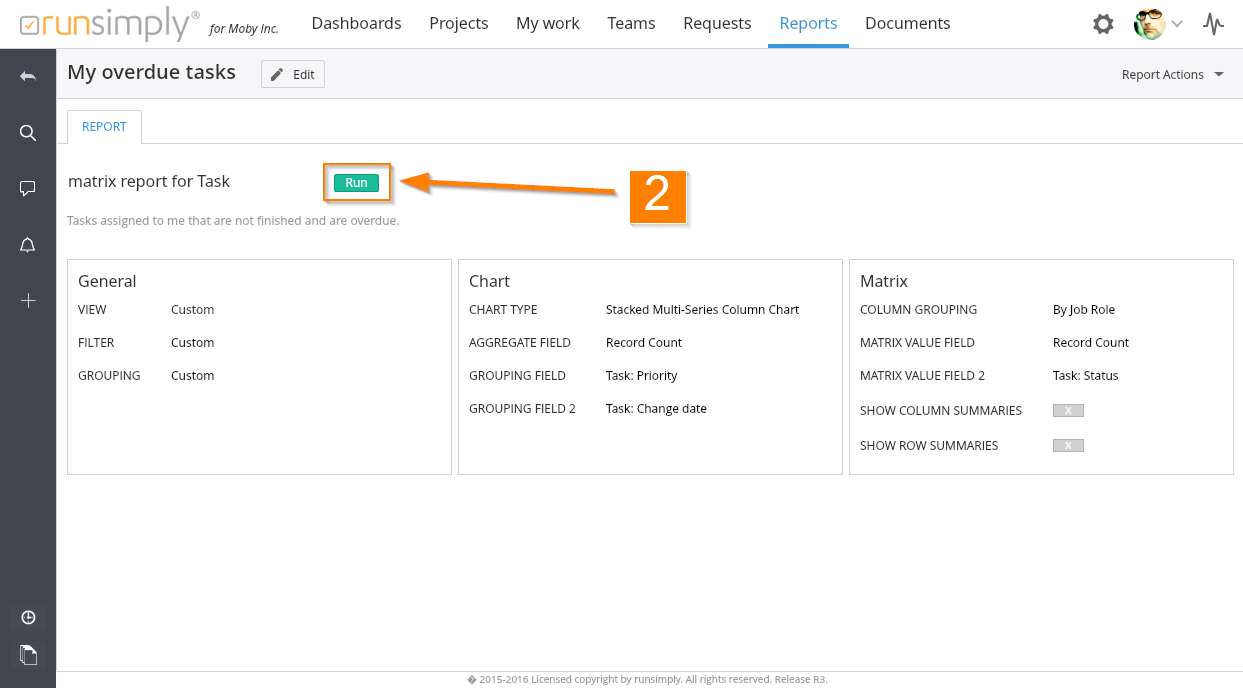Open the user avatar dropdown menu
The height and width of the screenshot is (688, 1243).
(1158, 24)
